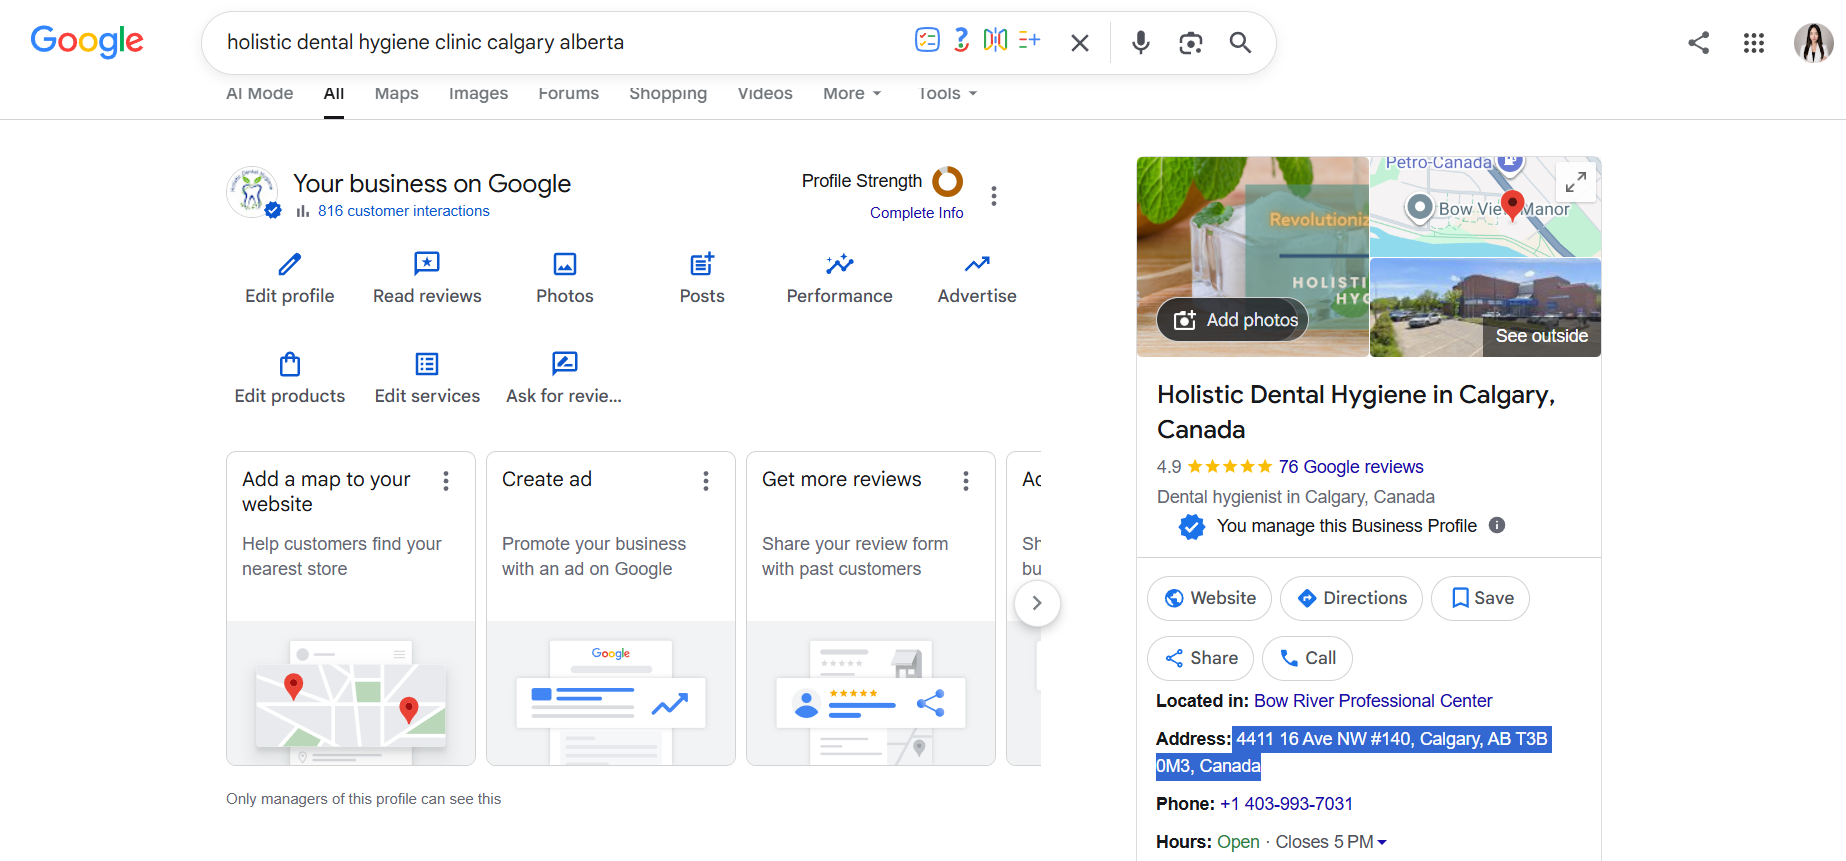Click the Directions button
Screen dimensions: 1846x861
pyautogui.click(x=1351, y=598)
